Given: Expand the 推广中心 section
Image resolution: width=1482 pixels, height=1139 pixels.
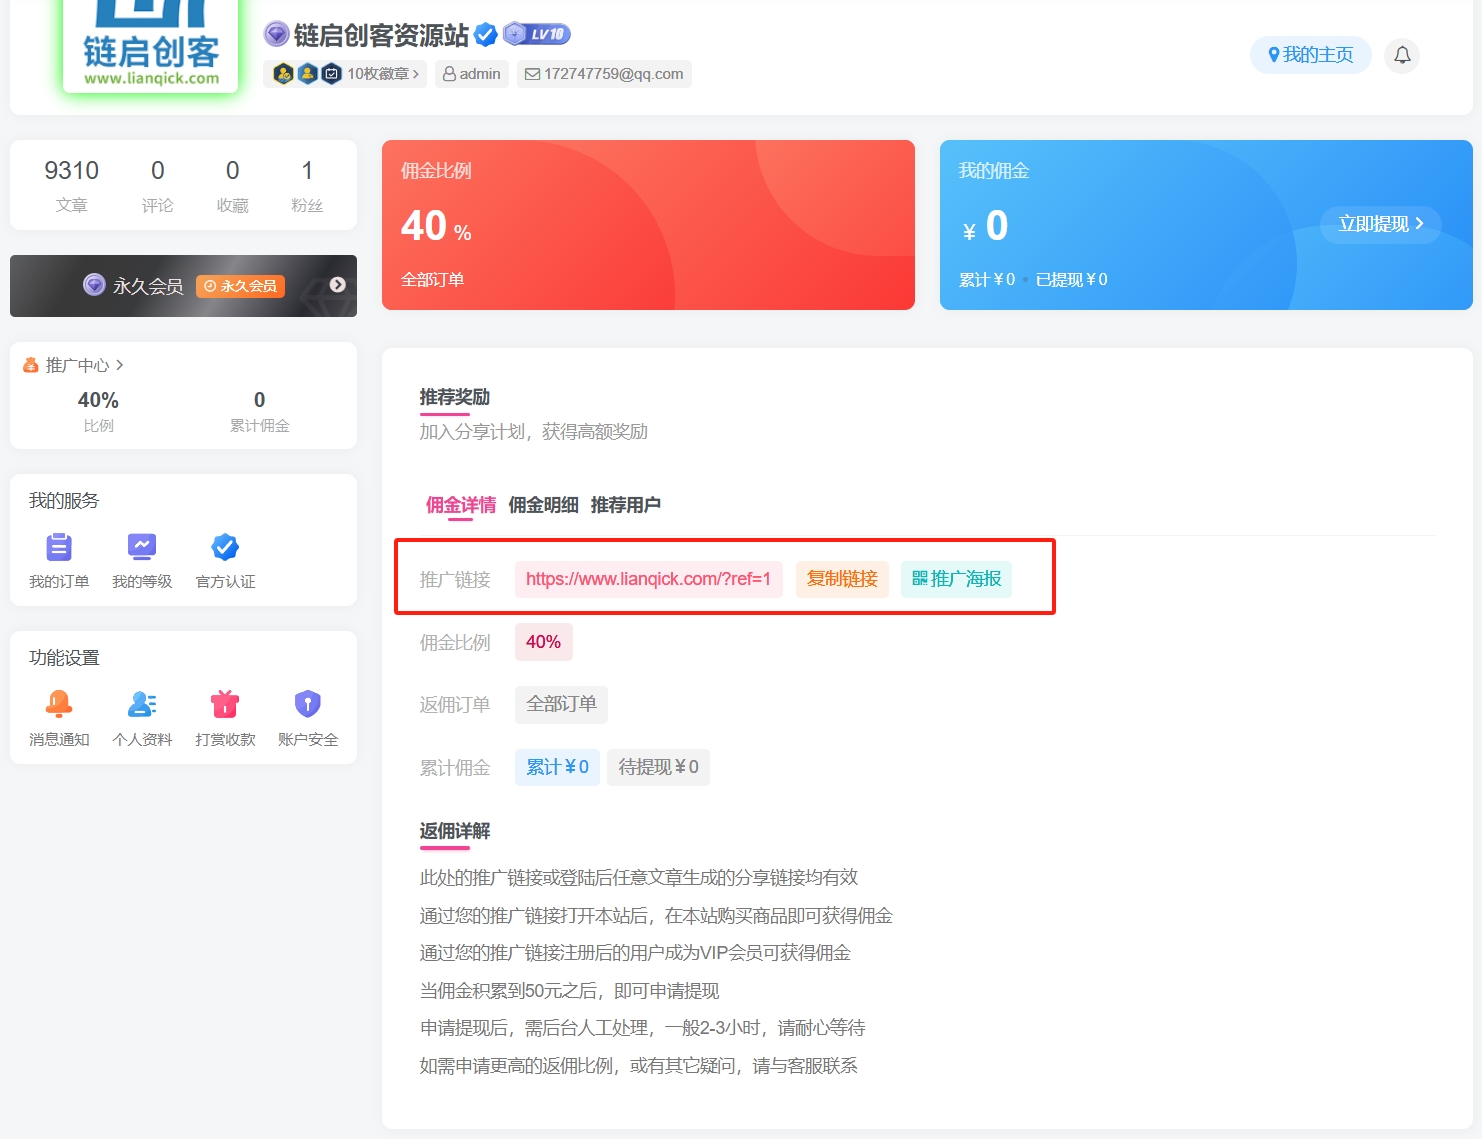Looking at the screenshot, I should pos(84,365).
